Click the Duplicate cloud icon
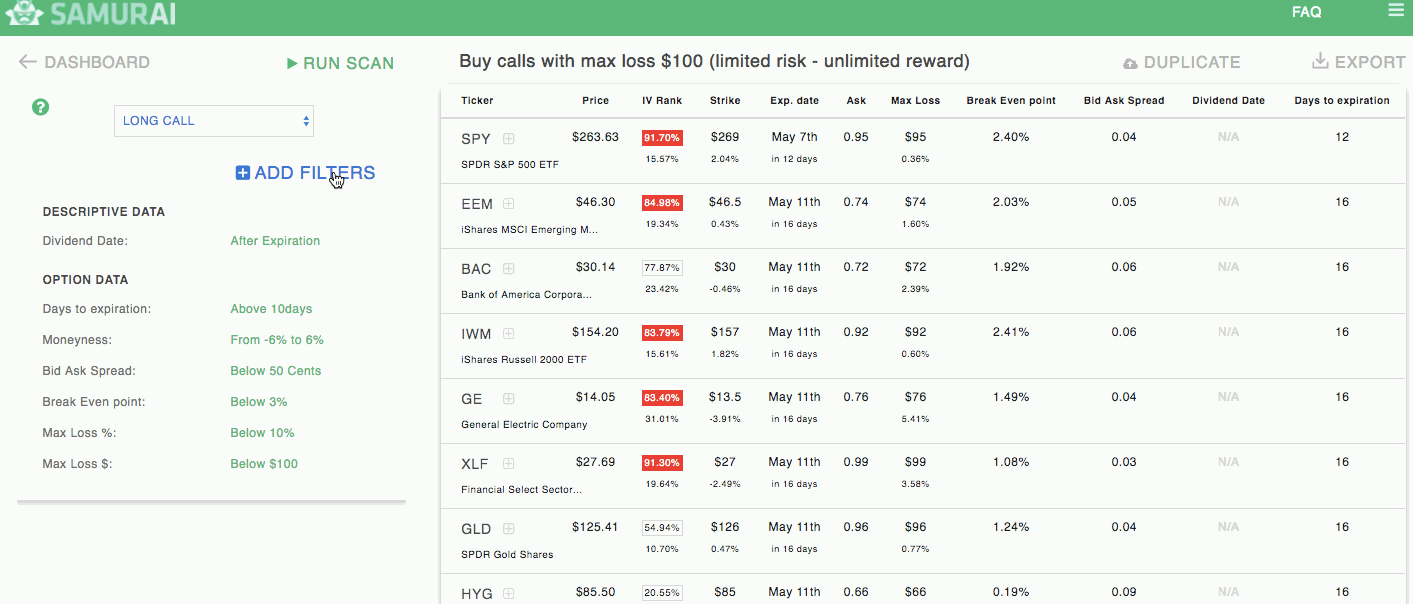This screenshot has height=604, width=1413. click(1130, 63)
